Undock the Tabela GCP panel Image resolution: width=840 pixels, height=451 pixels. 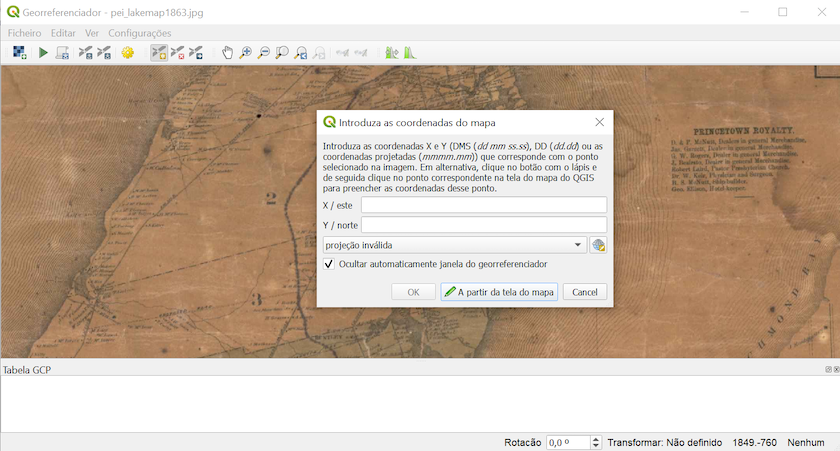coord(827,370)
